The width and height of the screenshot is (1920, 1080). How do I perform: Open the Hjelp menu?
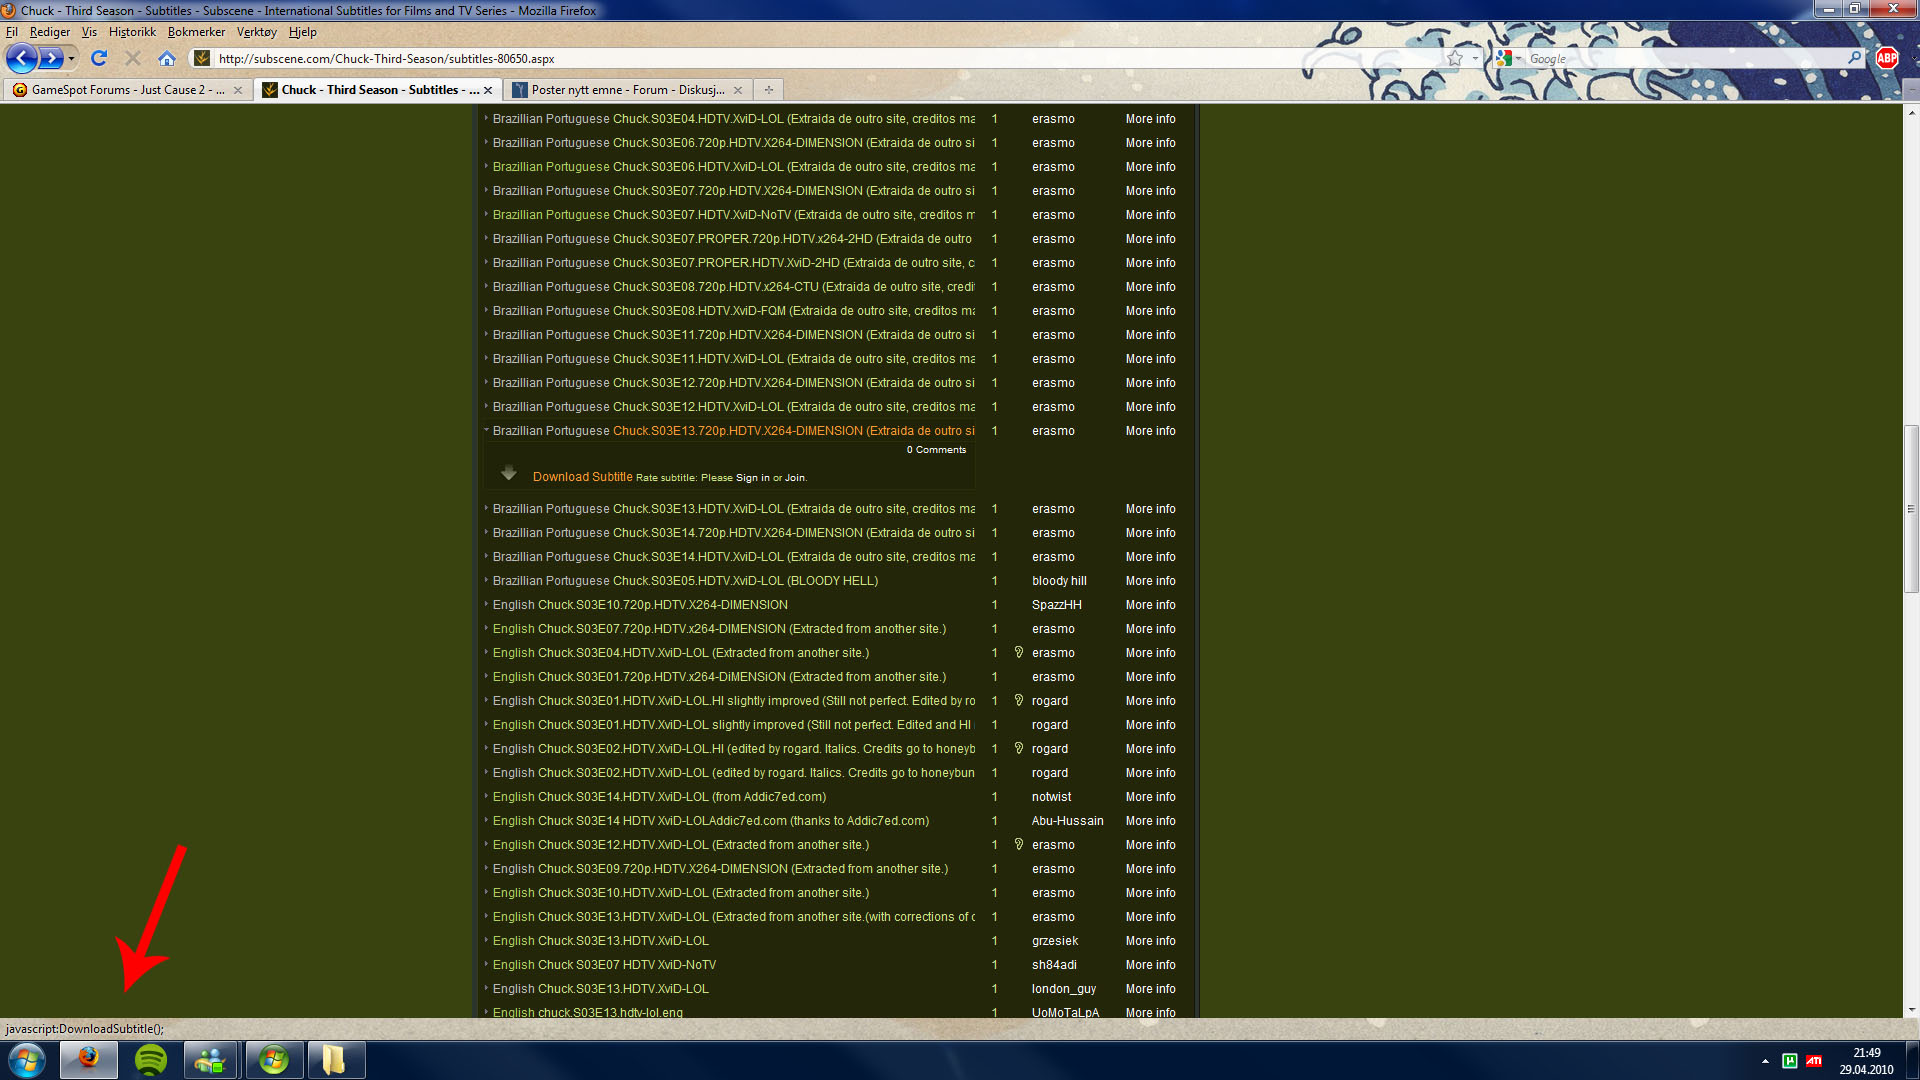click(x=303, y=32)
